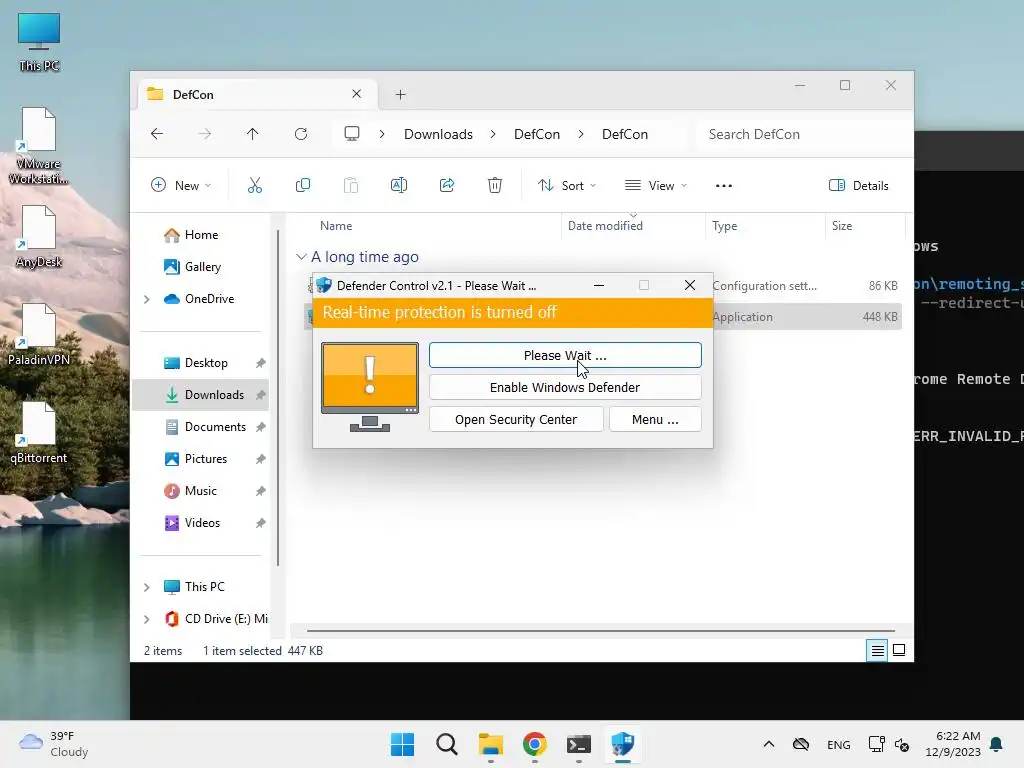This screenshot has width=1024, height=768.
Task: Select PaladinVPN desktop shortcut
Action: click(39, 335)
